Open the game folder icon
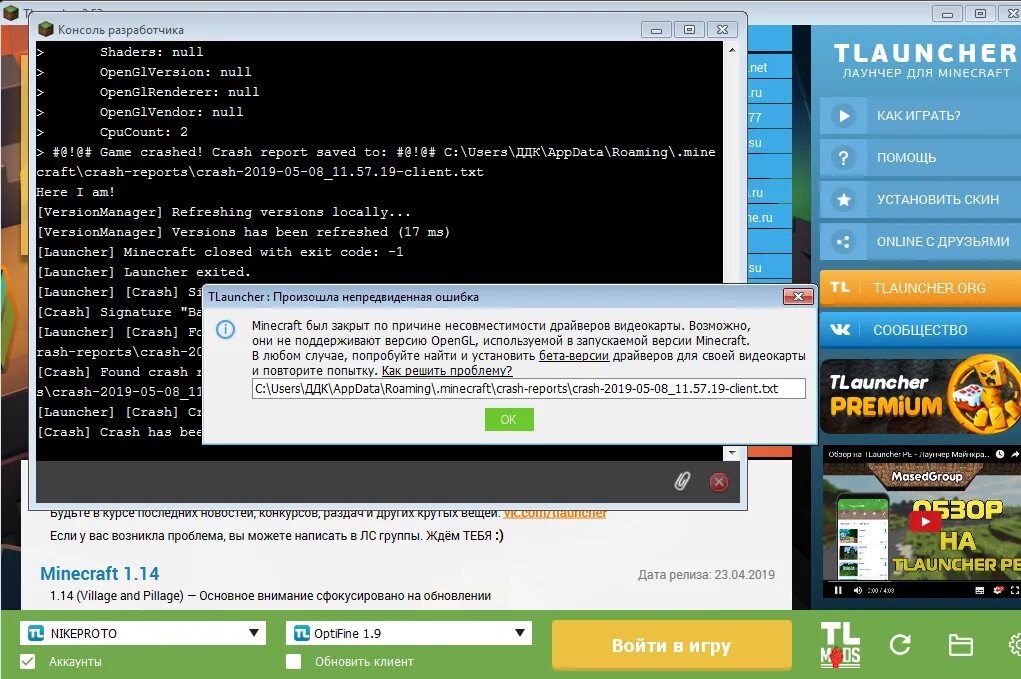The width and height of the screenshot is (1021, 679). pyautogui.click(x=960, y=645)
